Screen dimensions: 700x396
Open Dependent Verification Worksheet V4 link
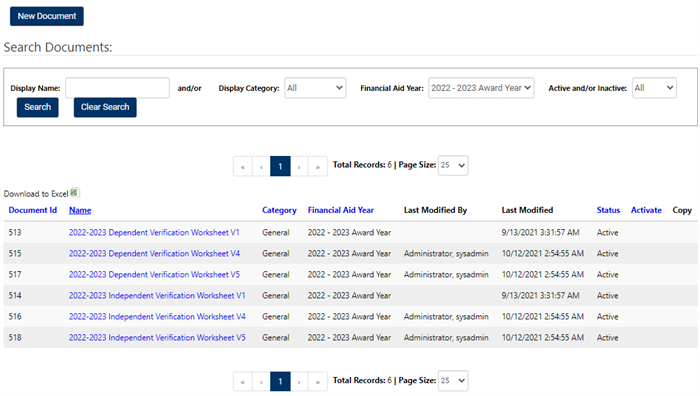[154, 254]
